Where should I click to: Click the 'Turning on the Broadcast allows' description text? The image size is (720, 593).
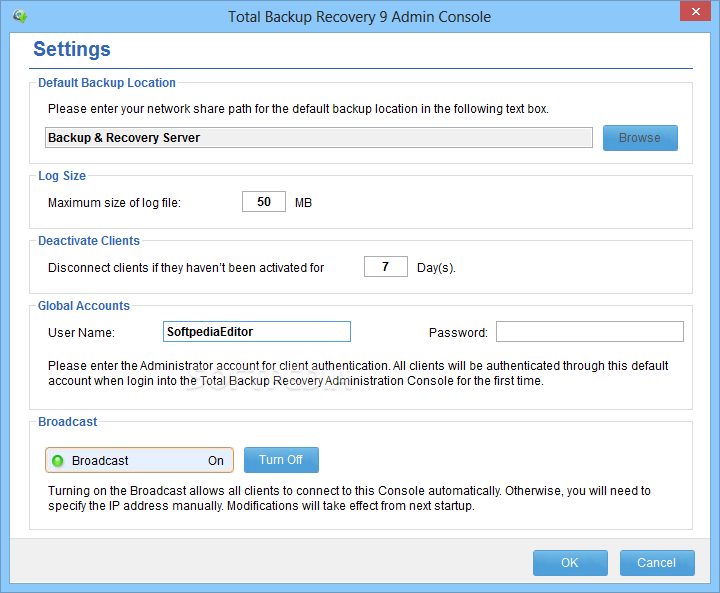[x=349, y=498]
